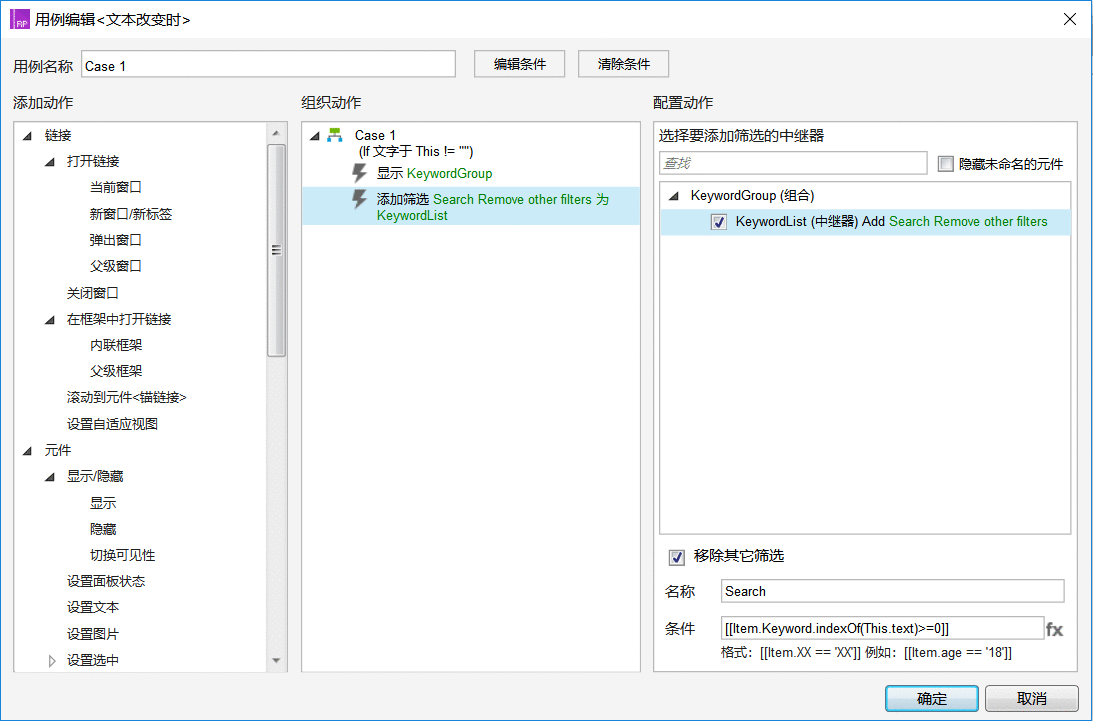Viewport: 1093px width, 721px height.
Task: Select the 新窗口/新标签 action
Action: 130,214
